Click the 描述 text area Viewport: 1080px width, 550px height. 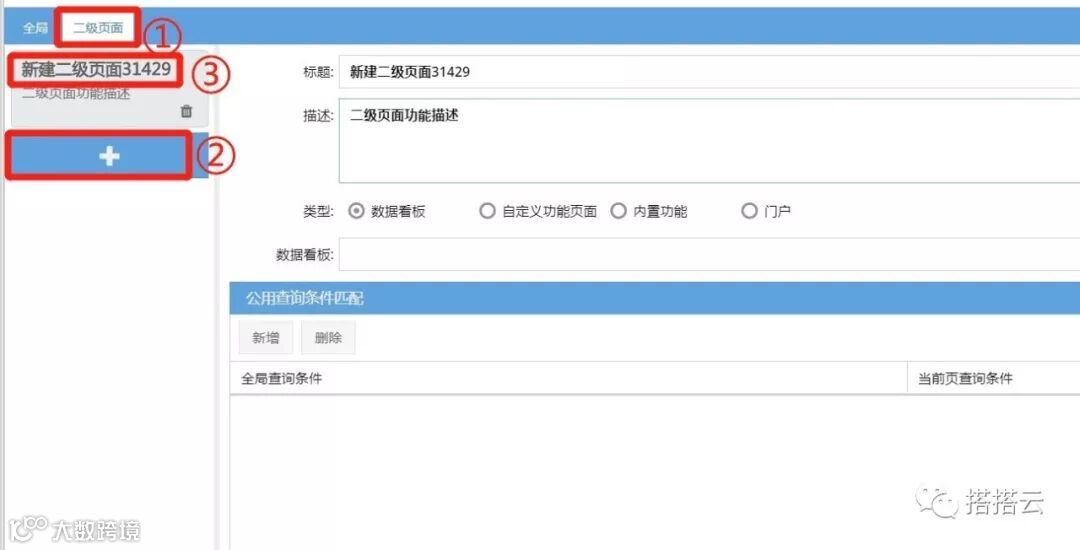pyautogui.click(x=709, y=141)
